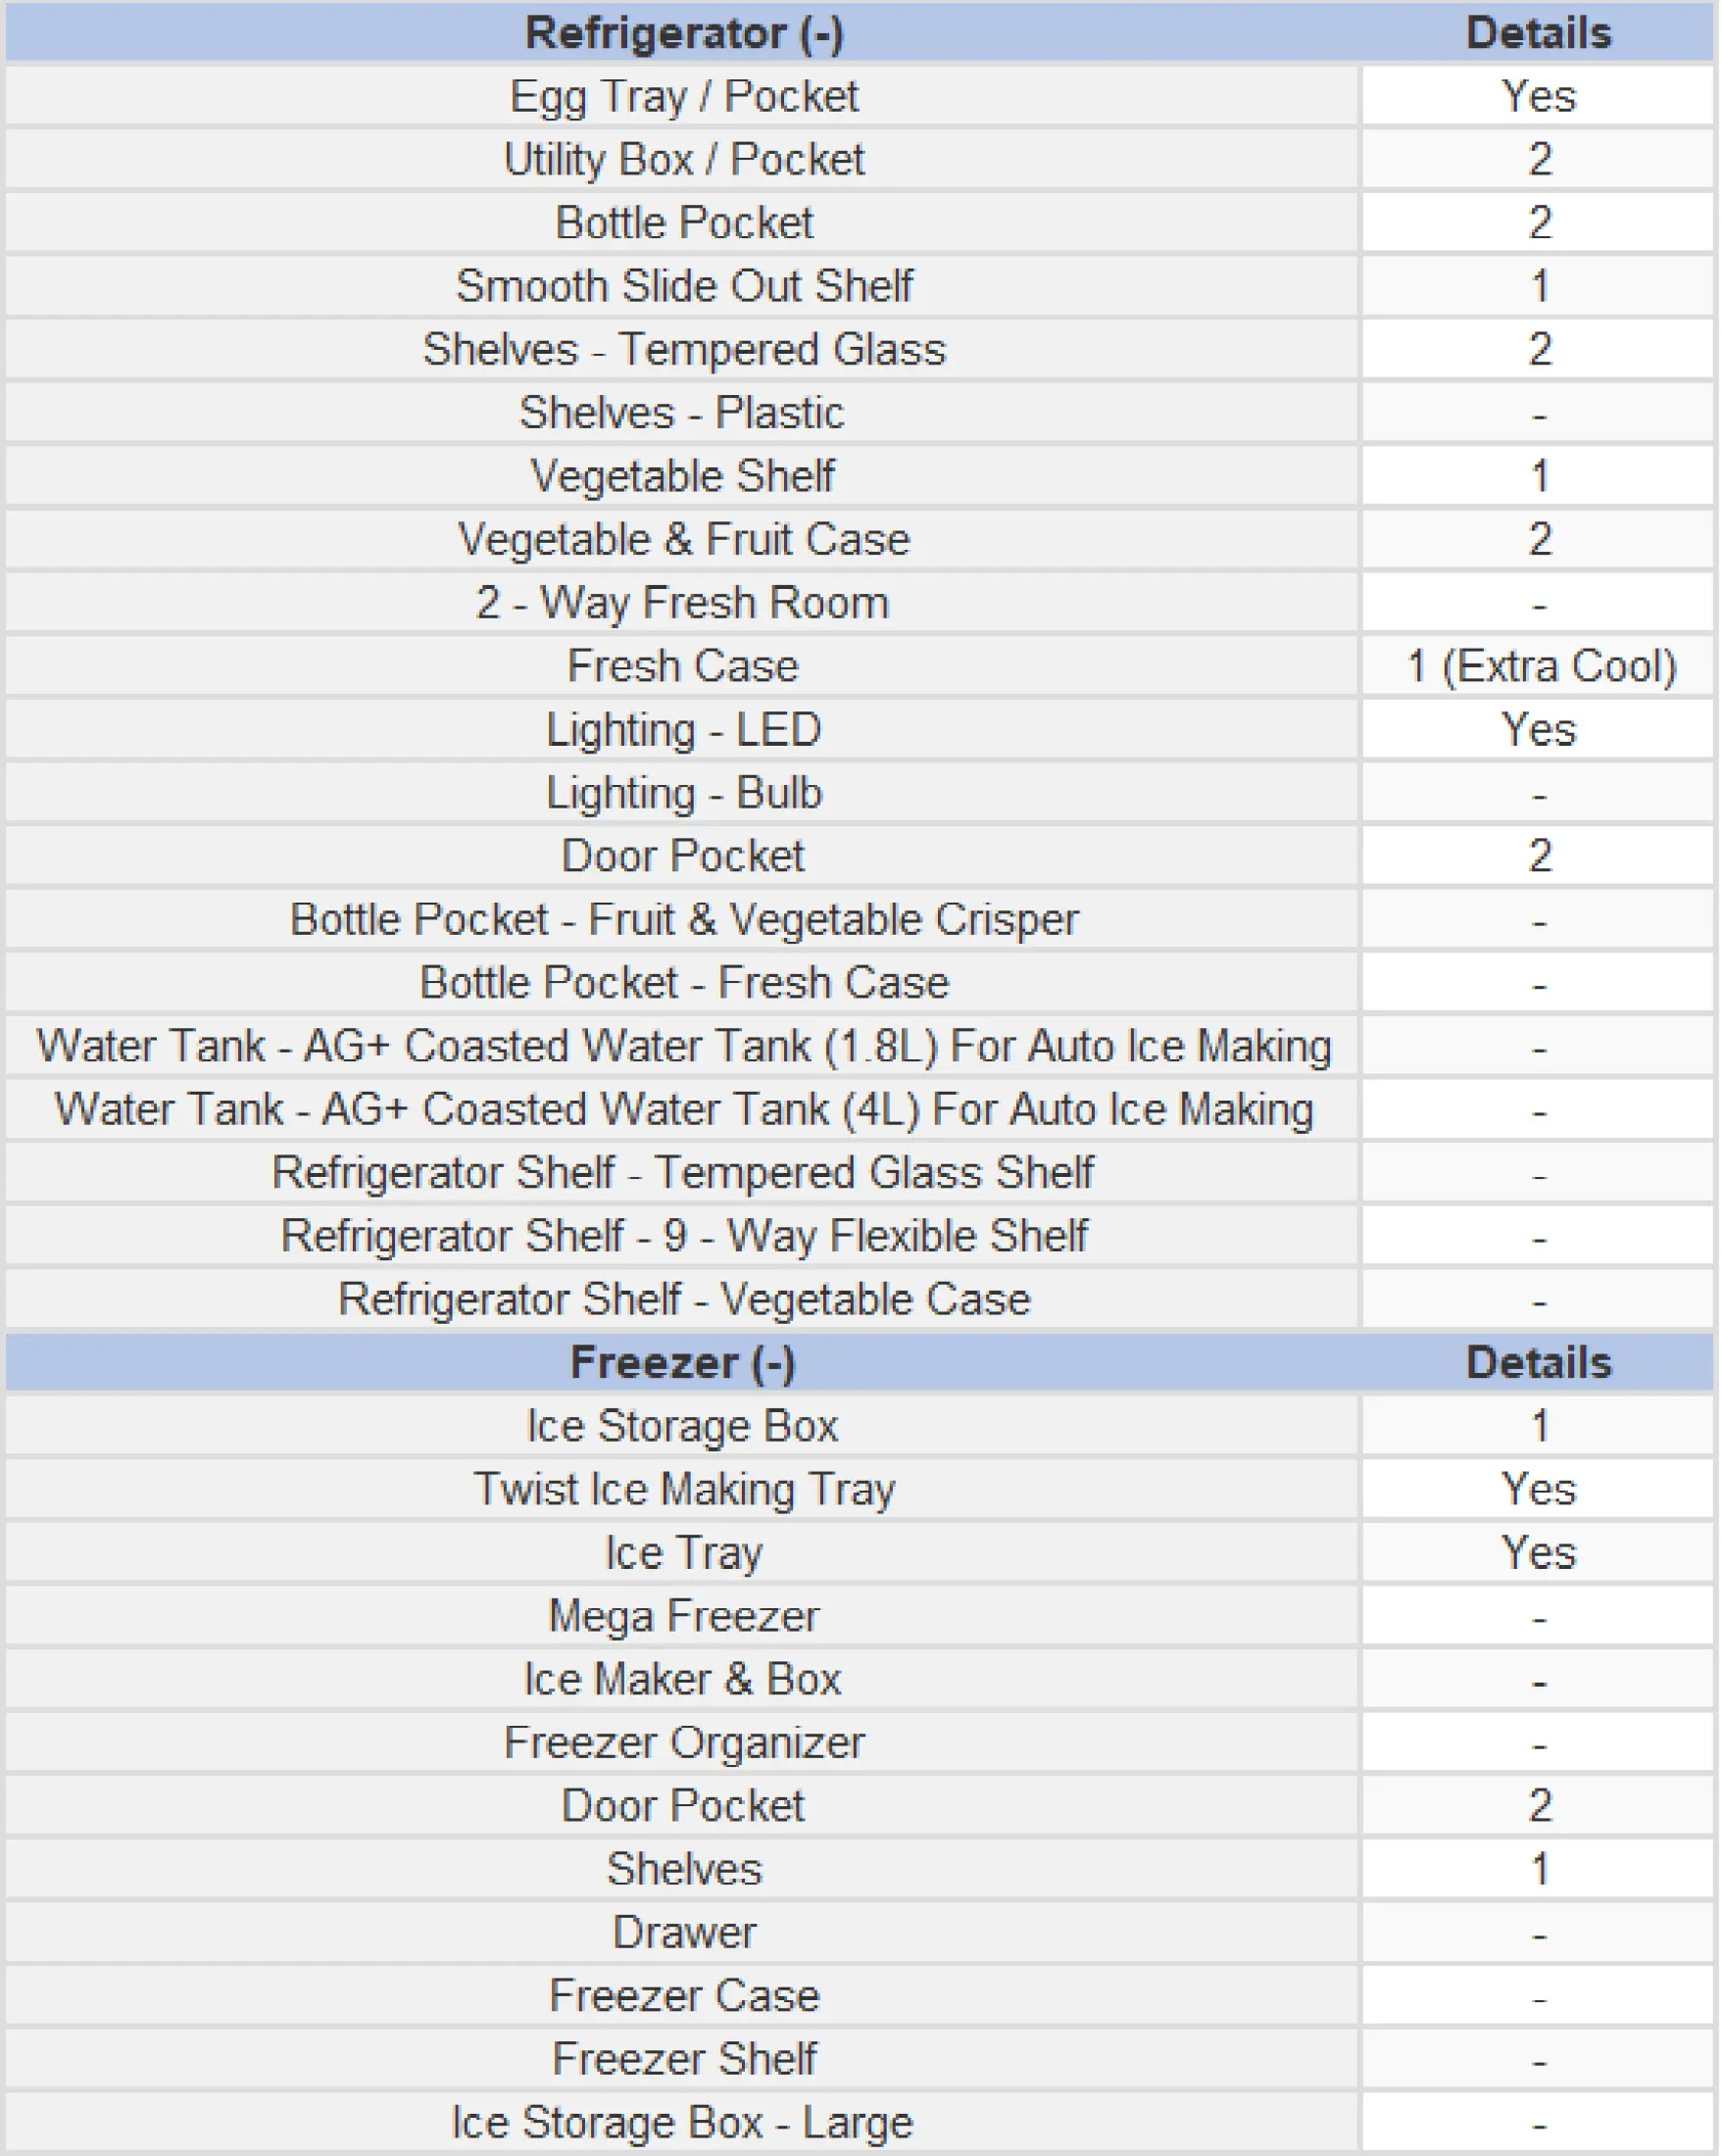
Task: Collapse the Refrigerator (-) section header
Action: 684,33
